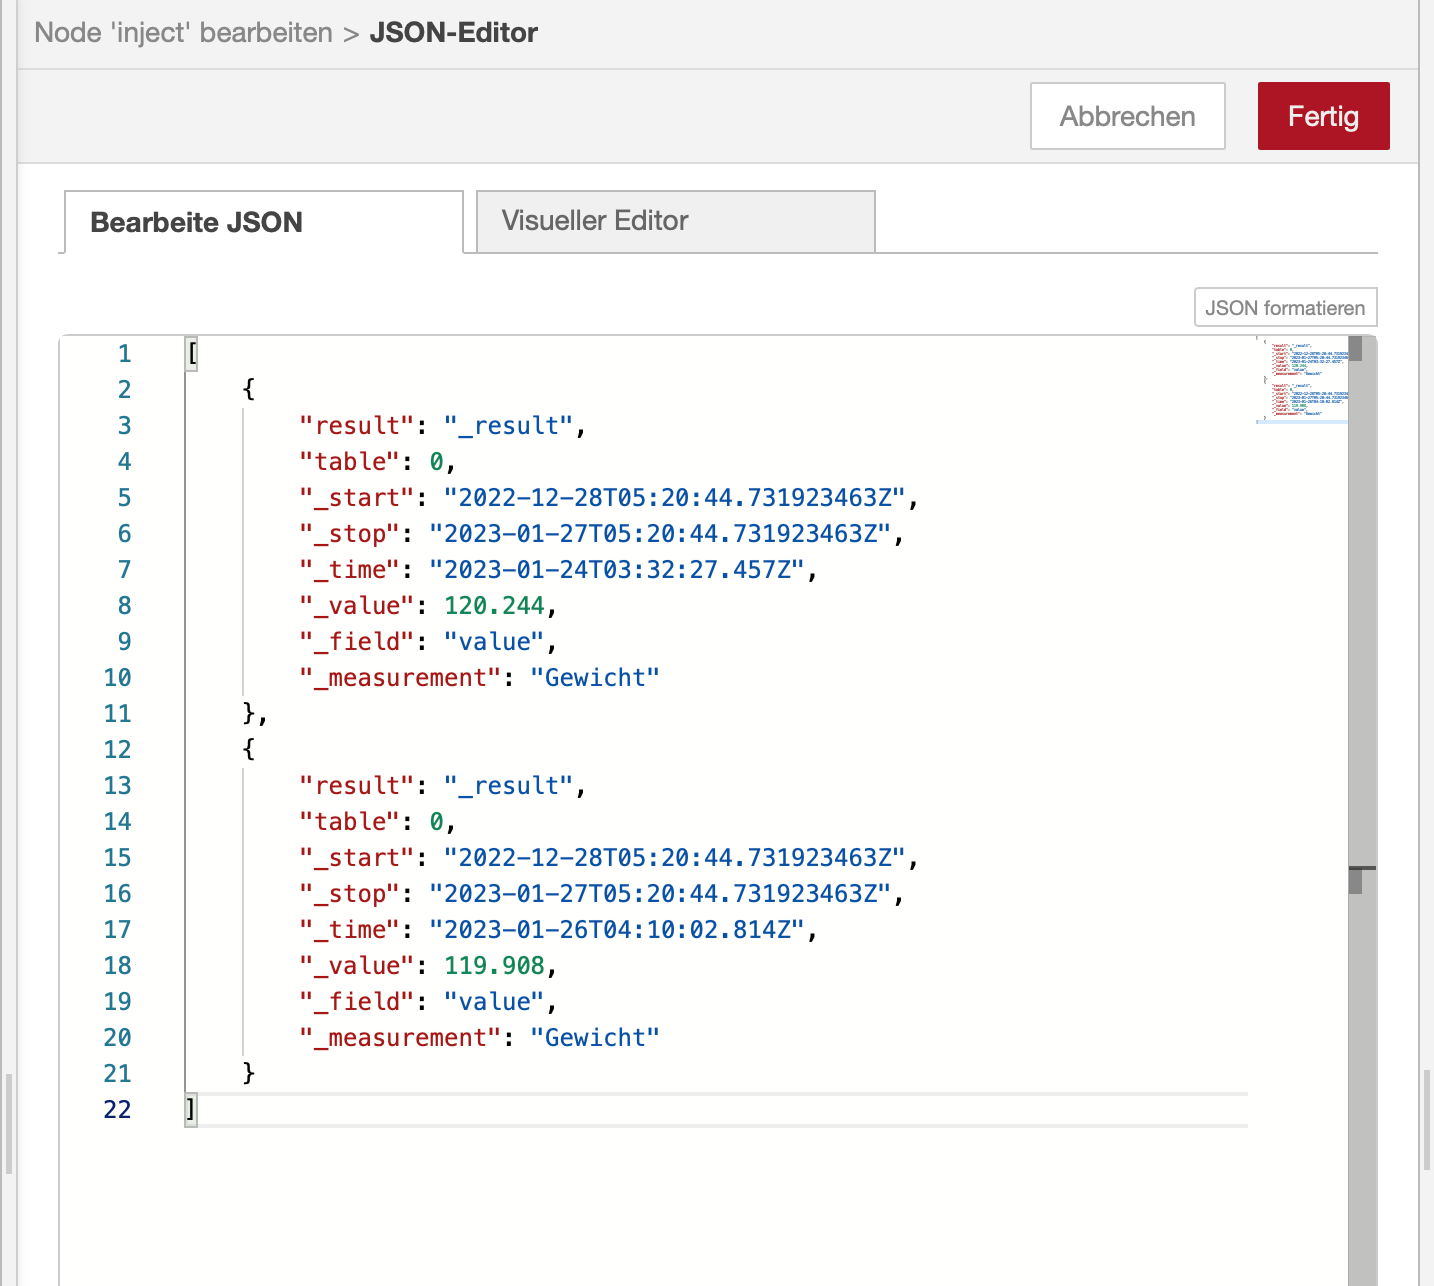This screenshot has height=1286, width=1434.
Task: Click the "table" key on line 14
Action: click(x=350, y=821)
